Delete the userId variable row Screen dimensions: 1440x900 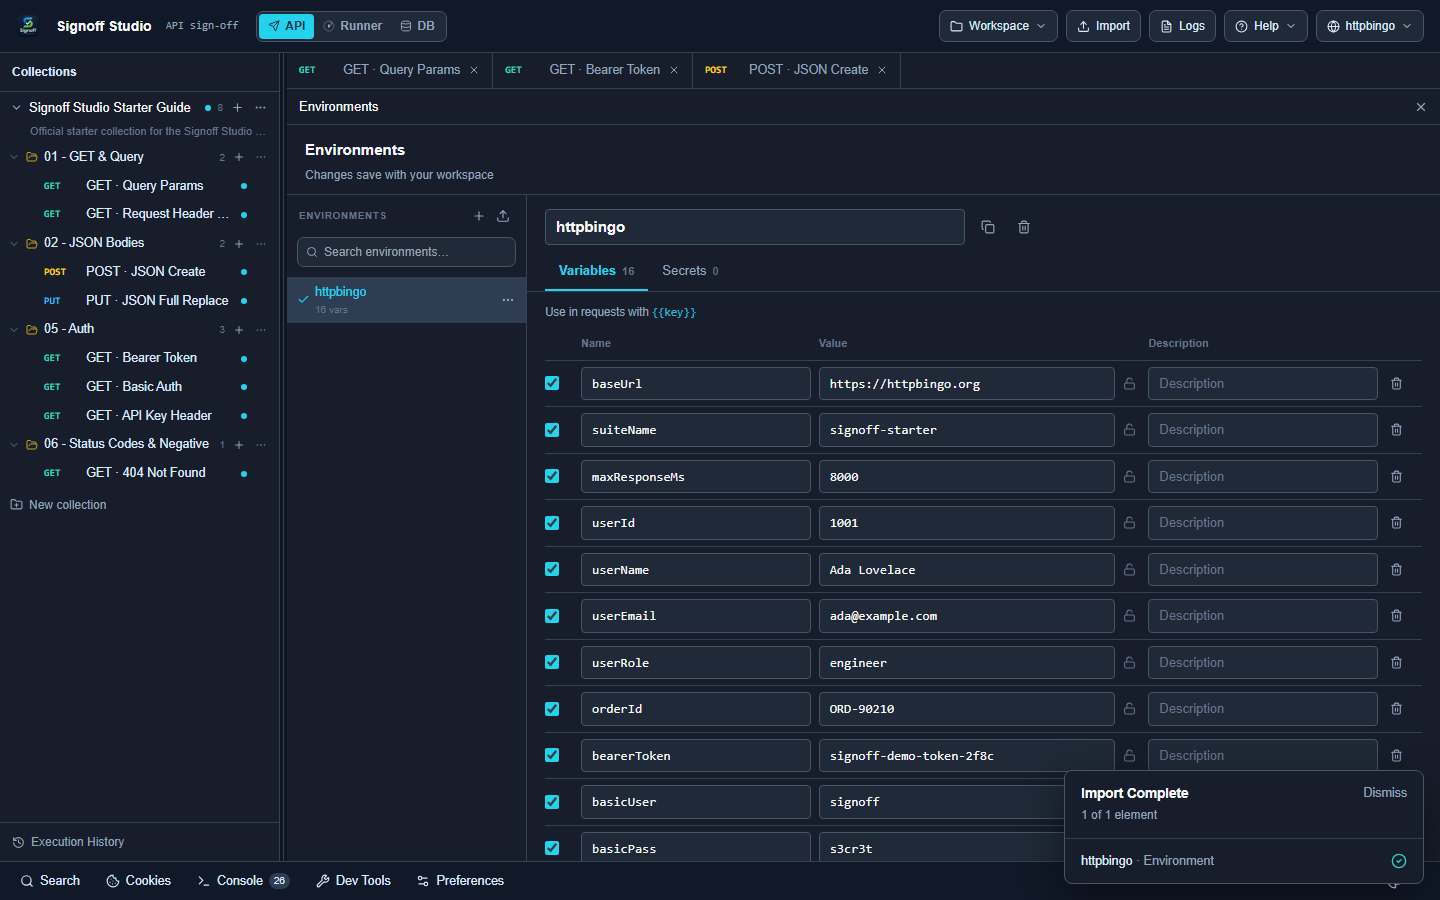click(1397, 523)
